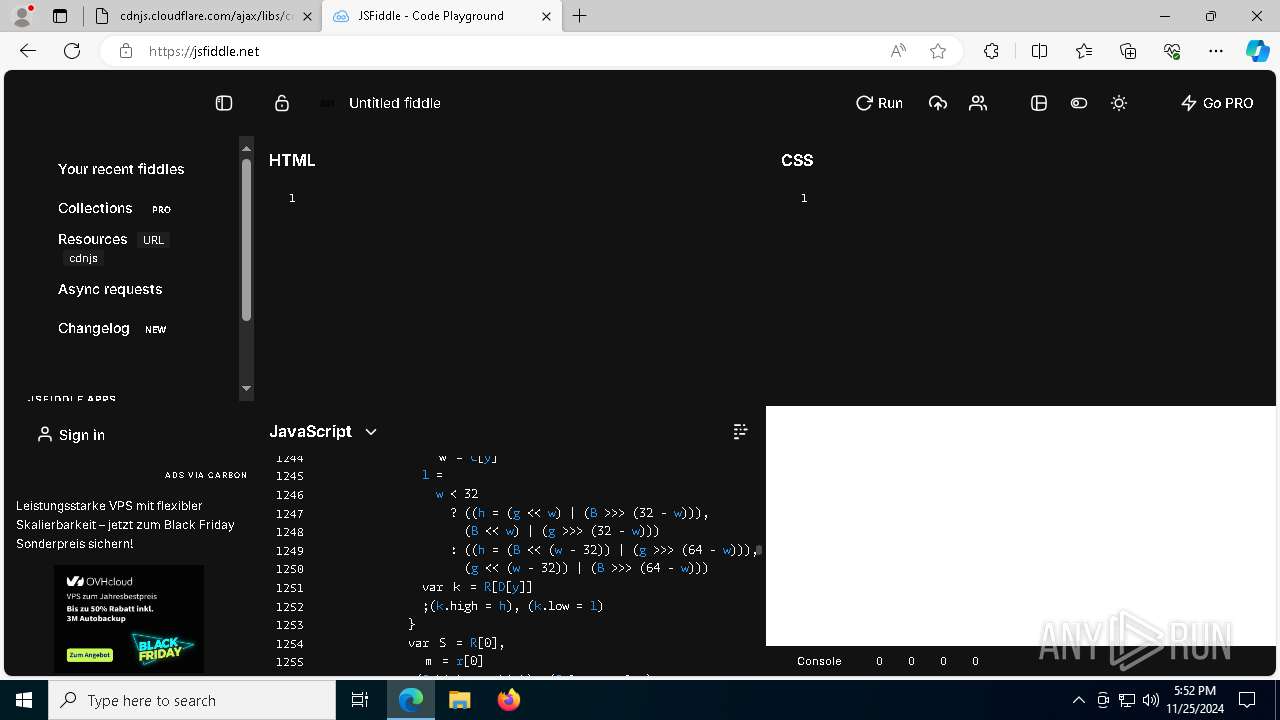1280x720 pixels.
Task: Click the lock privacy icon beside fiddle title
Action: [282, 103]
